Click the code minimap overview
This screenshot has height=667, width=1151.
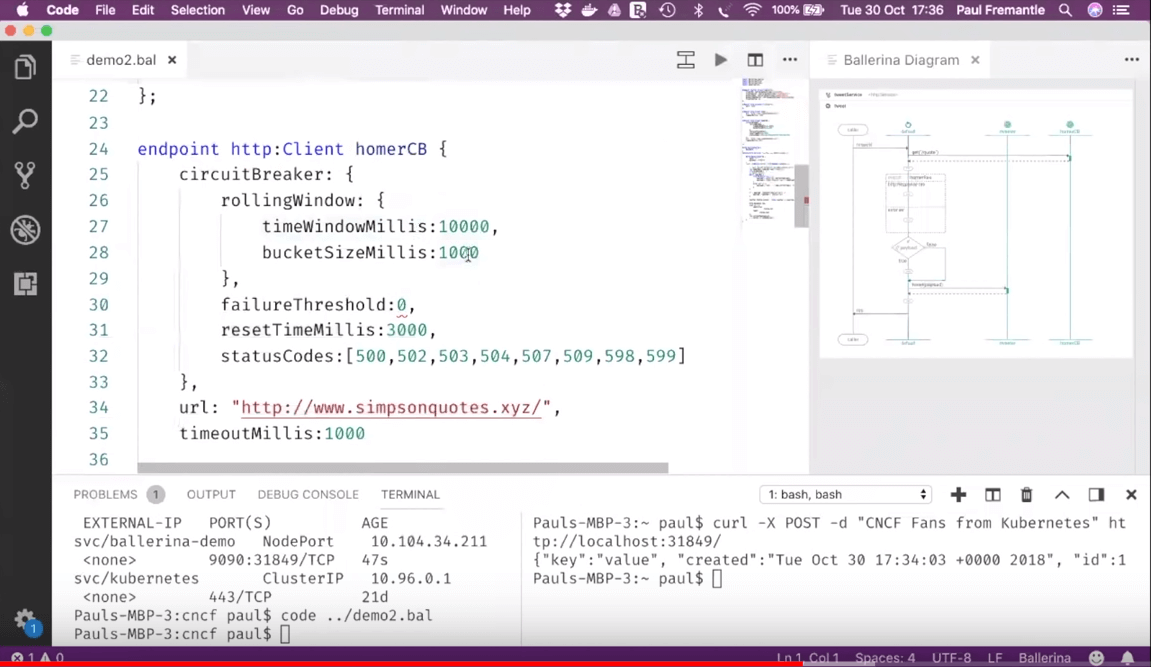(767, 150)
